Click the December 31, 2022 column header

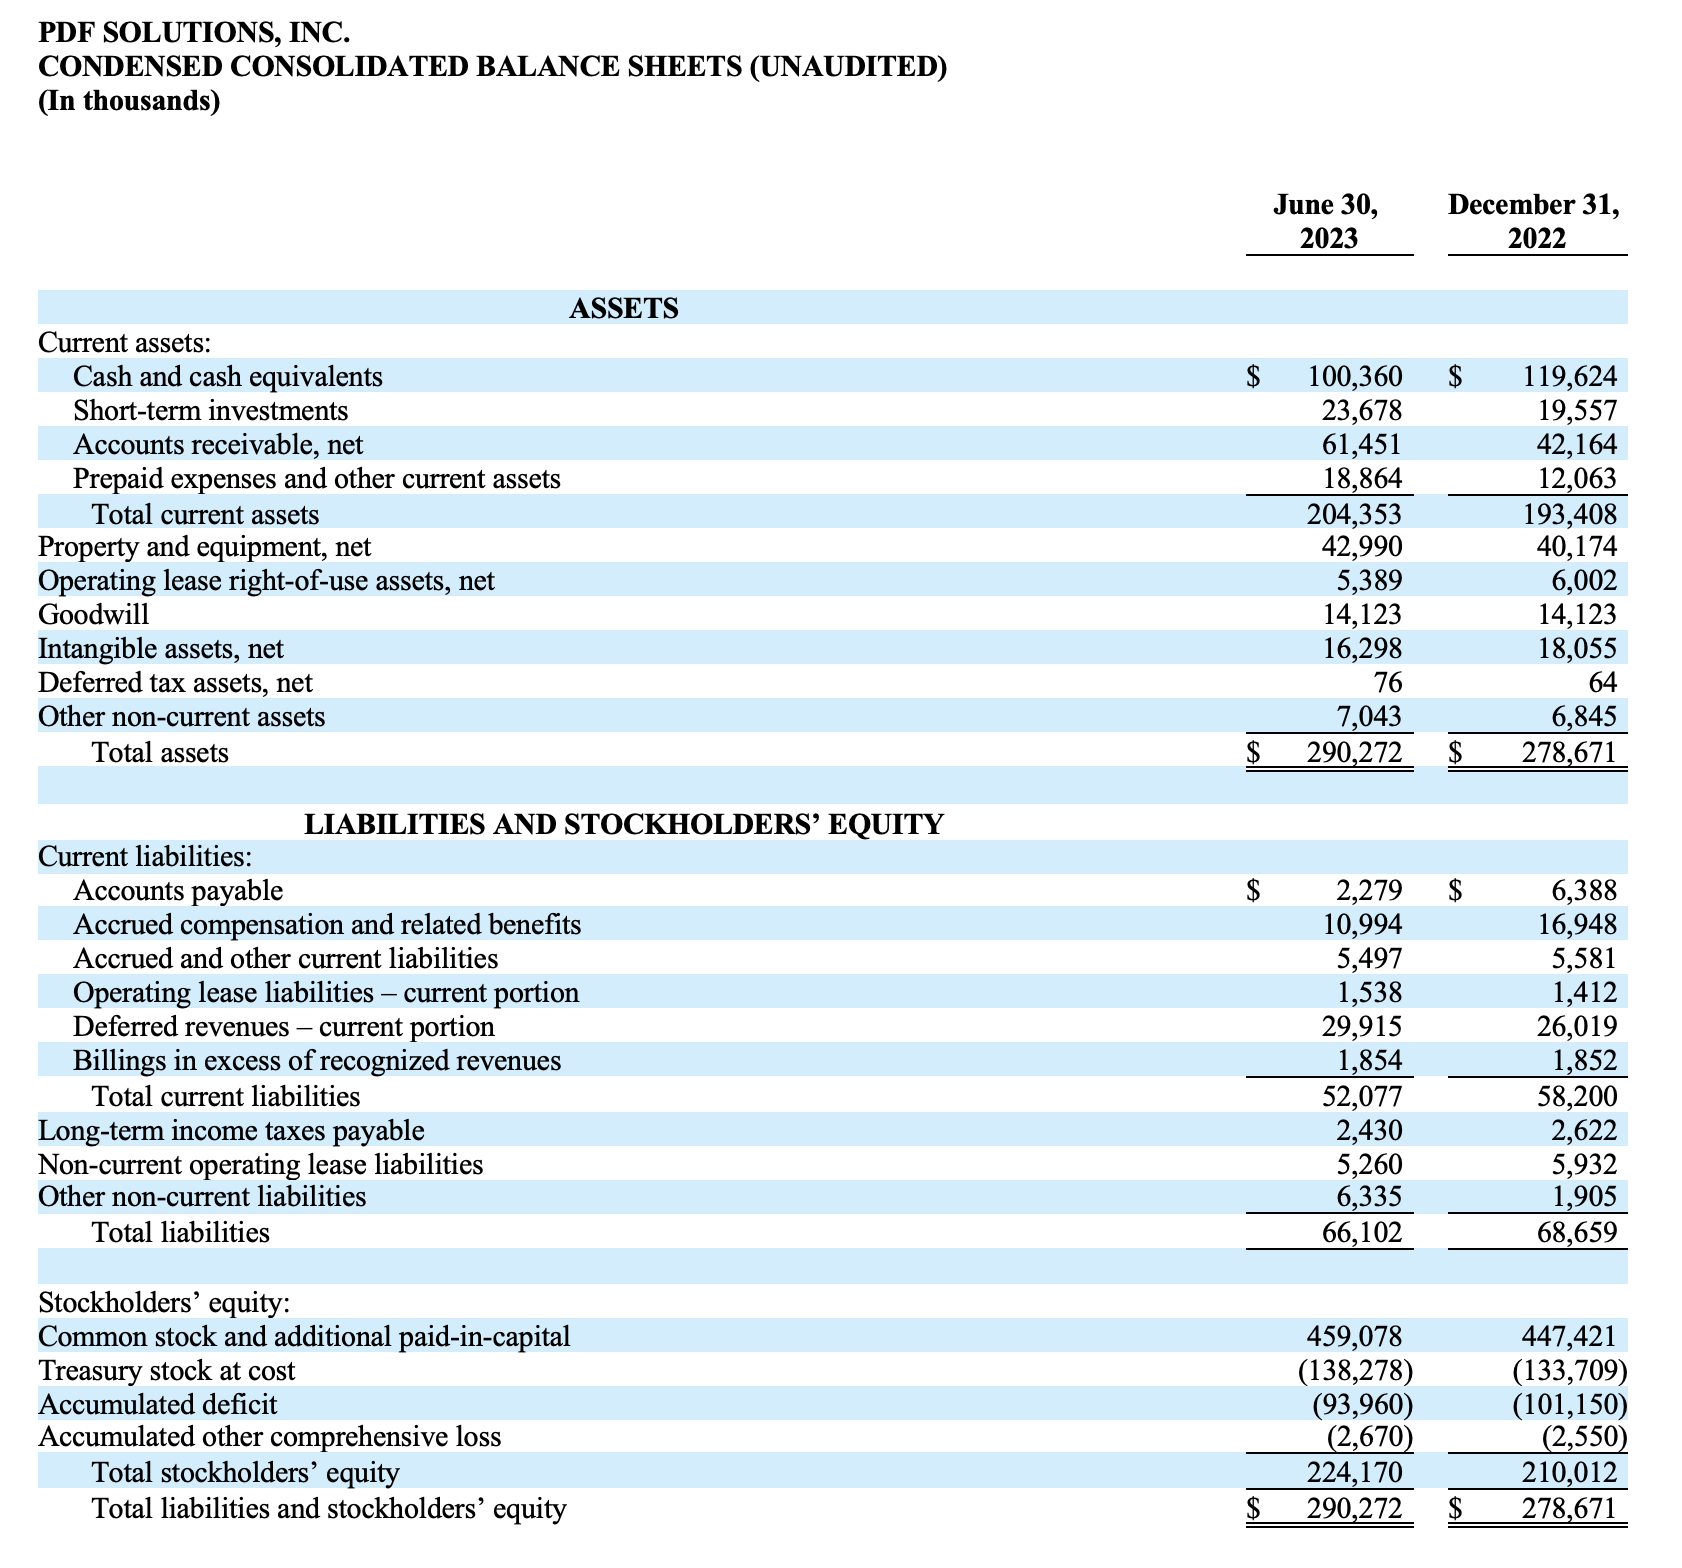point(1535,221)
